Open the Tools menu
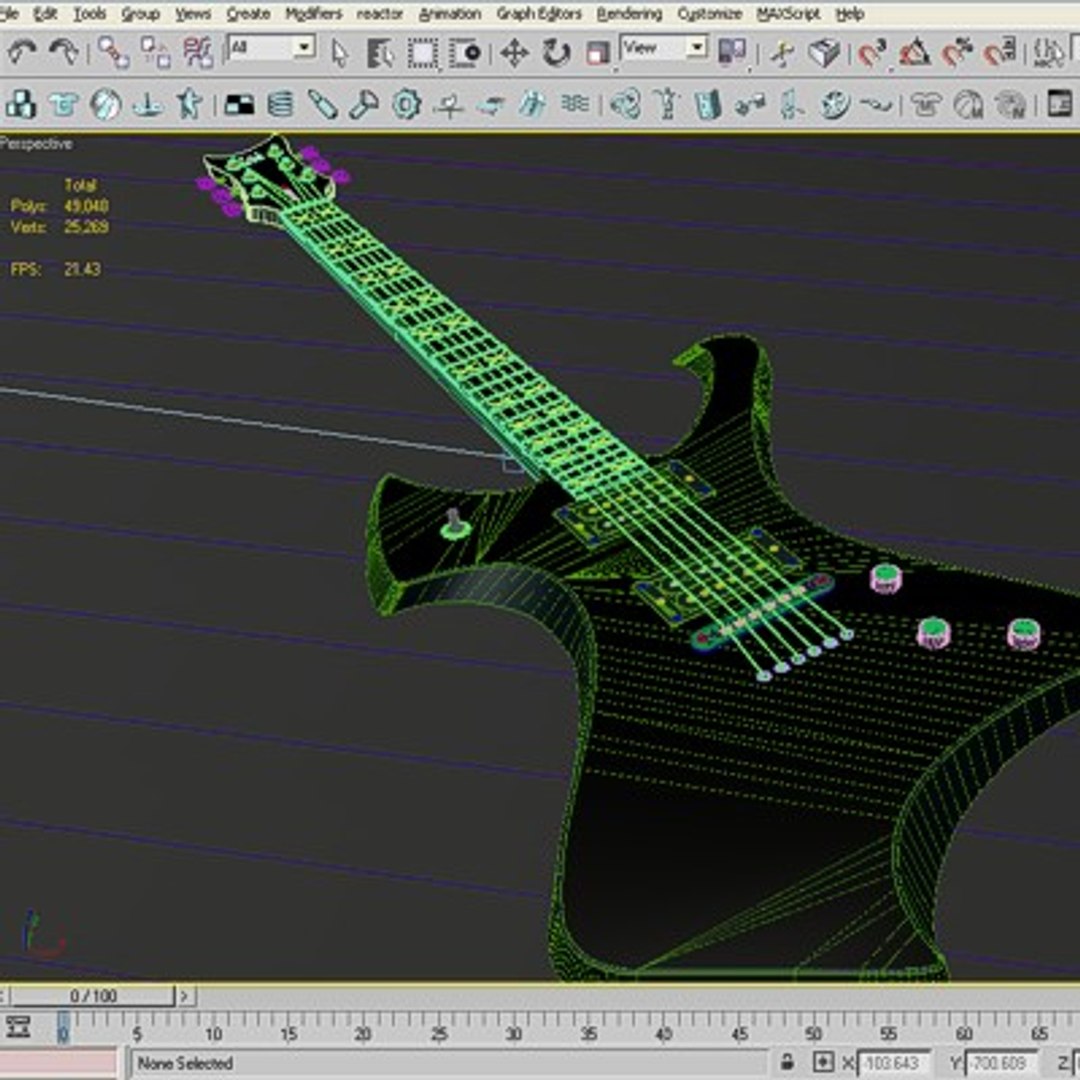This screenshot has height=1080, width=1080. pyautogui.click(x=90, y=14)
